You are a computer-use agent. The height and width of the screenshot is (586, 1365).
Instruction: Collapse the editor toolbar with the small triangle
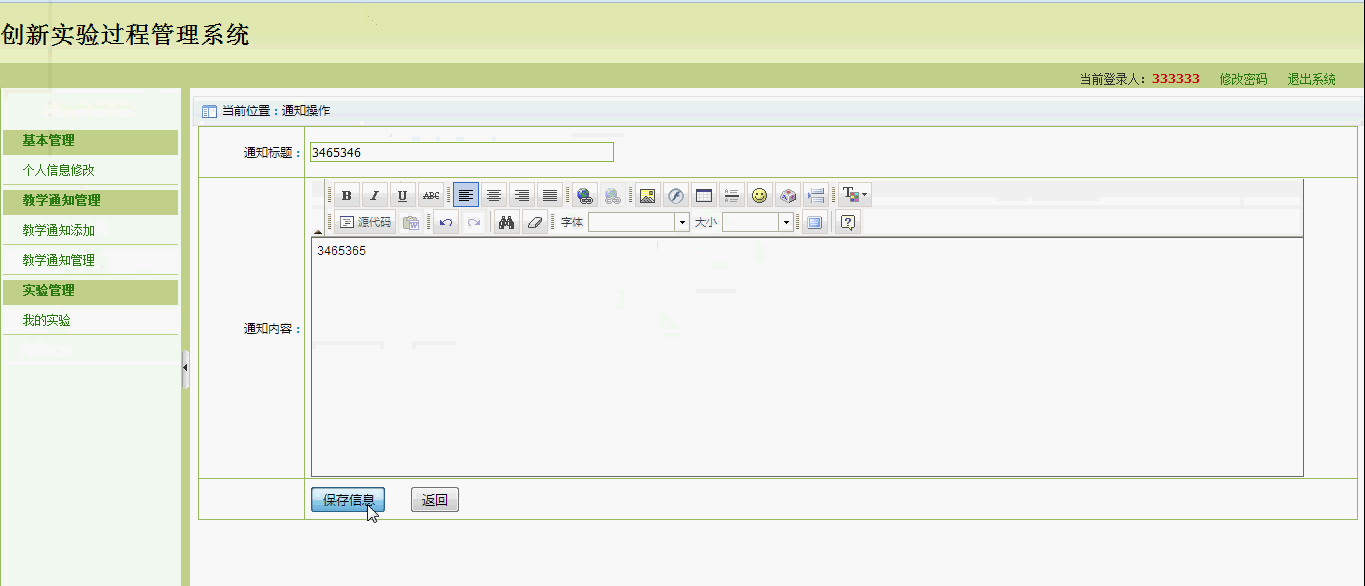(318, 232)
